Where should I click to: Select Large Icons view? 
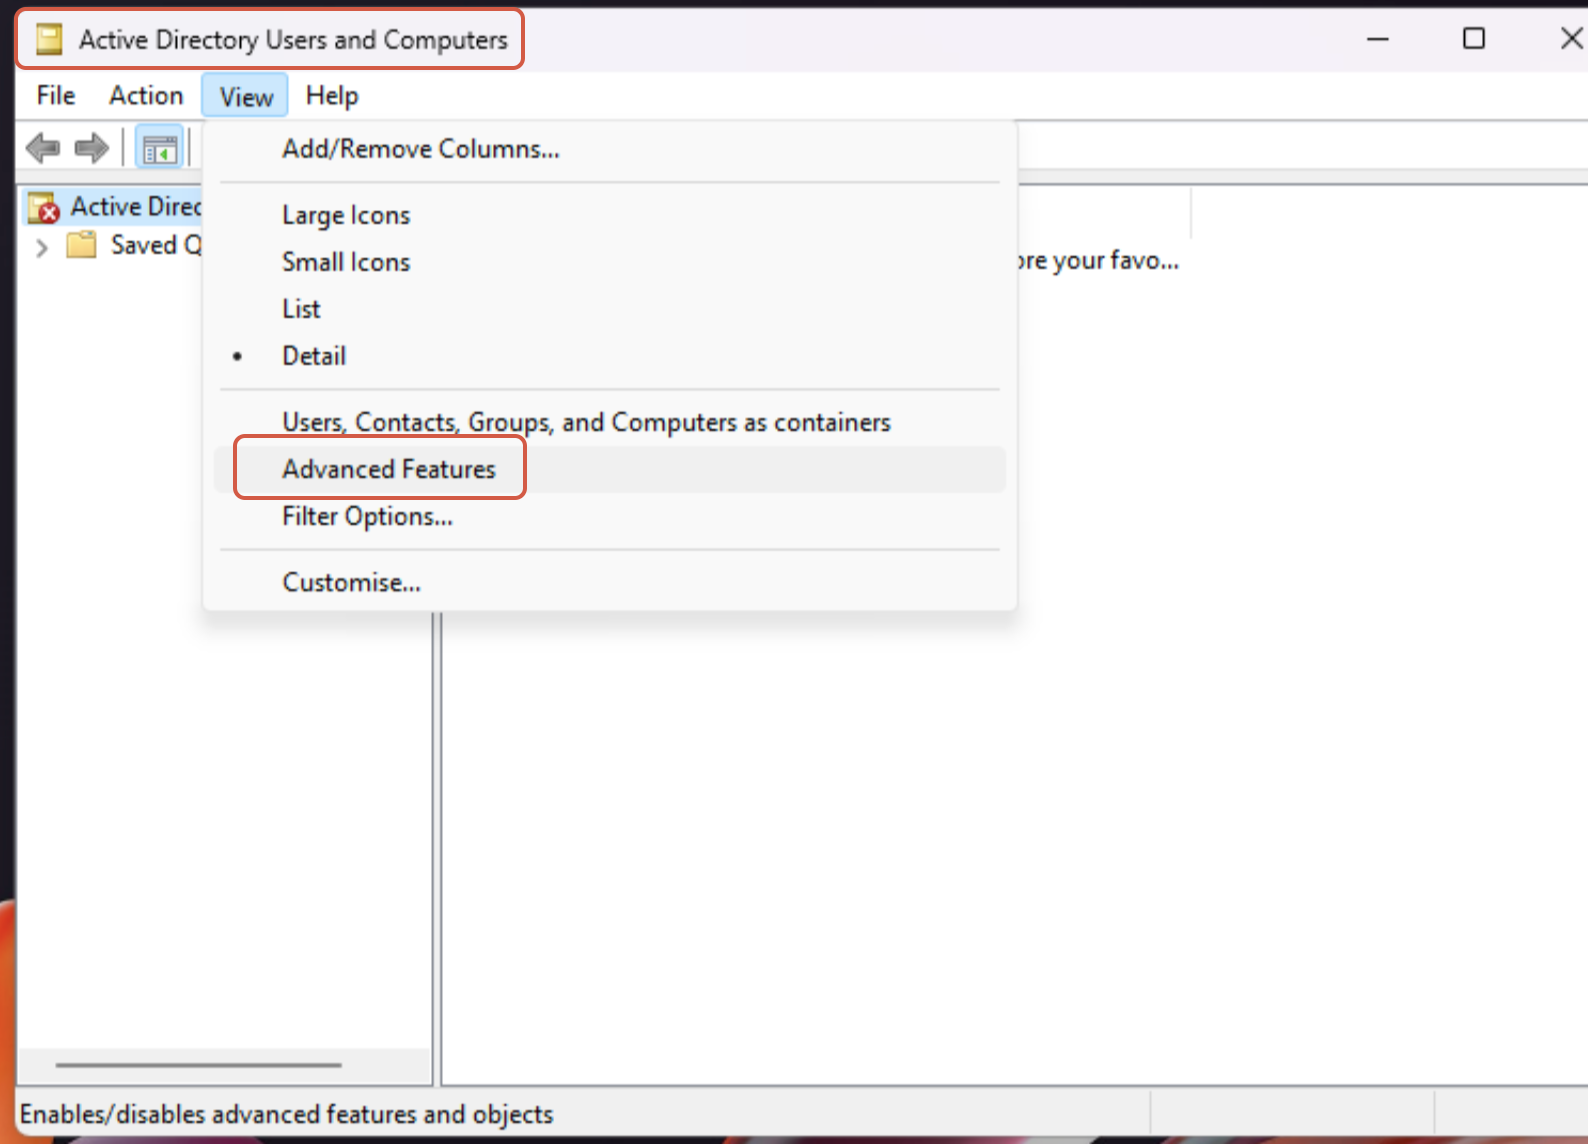pos(610,215)
